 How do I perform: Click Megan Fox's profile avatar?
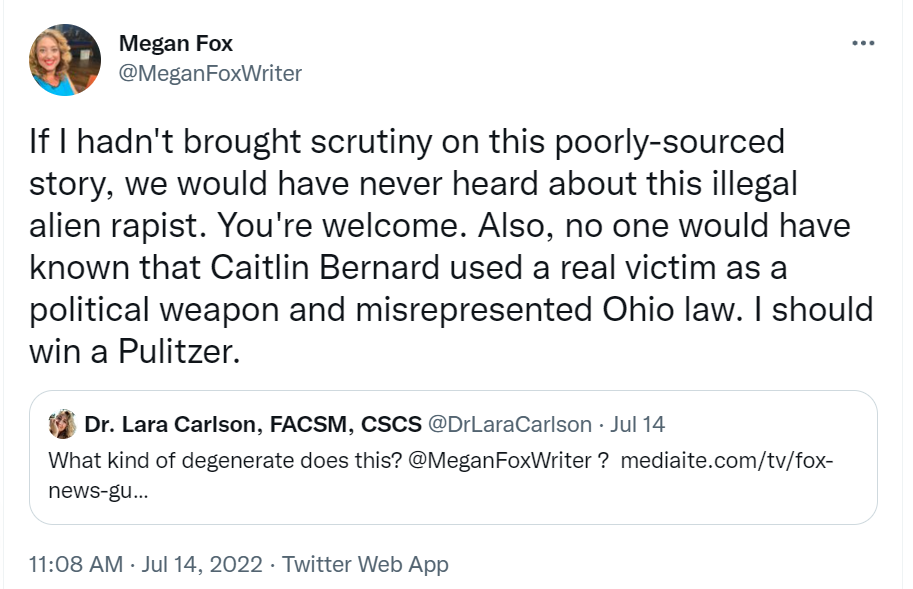click(x=65, y=60)
